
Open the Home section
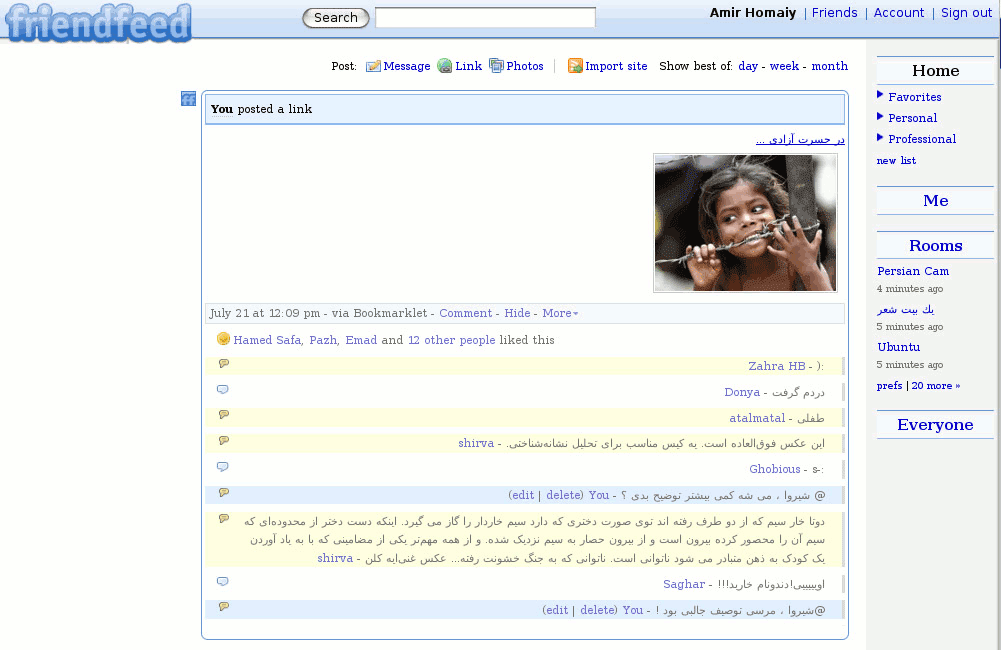tap(935, 70)
